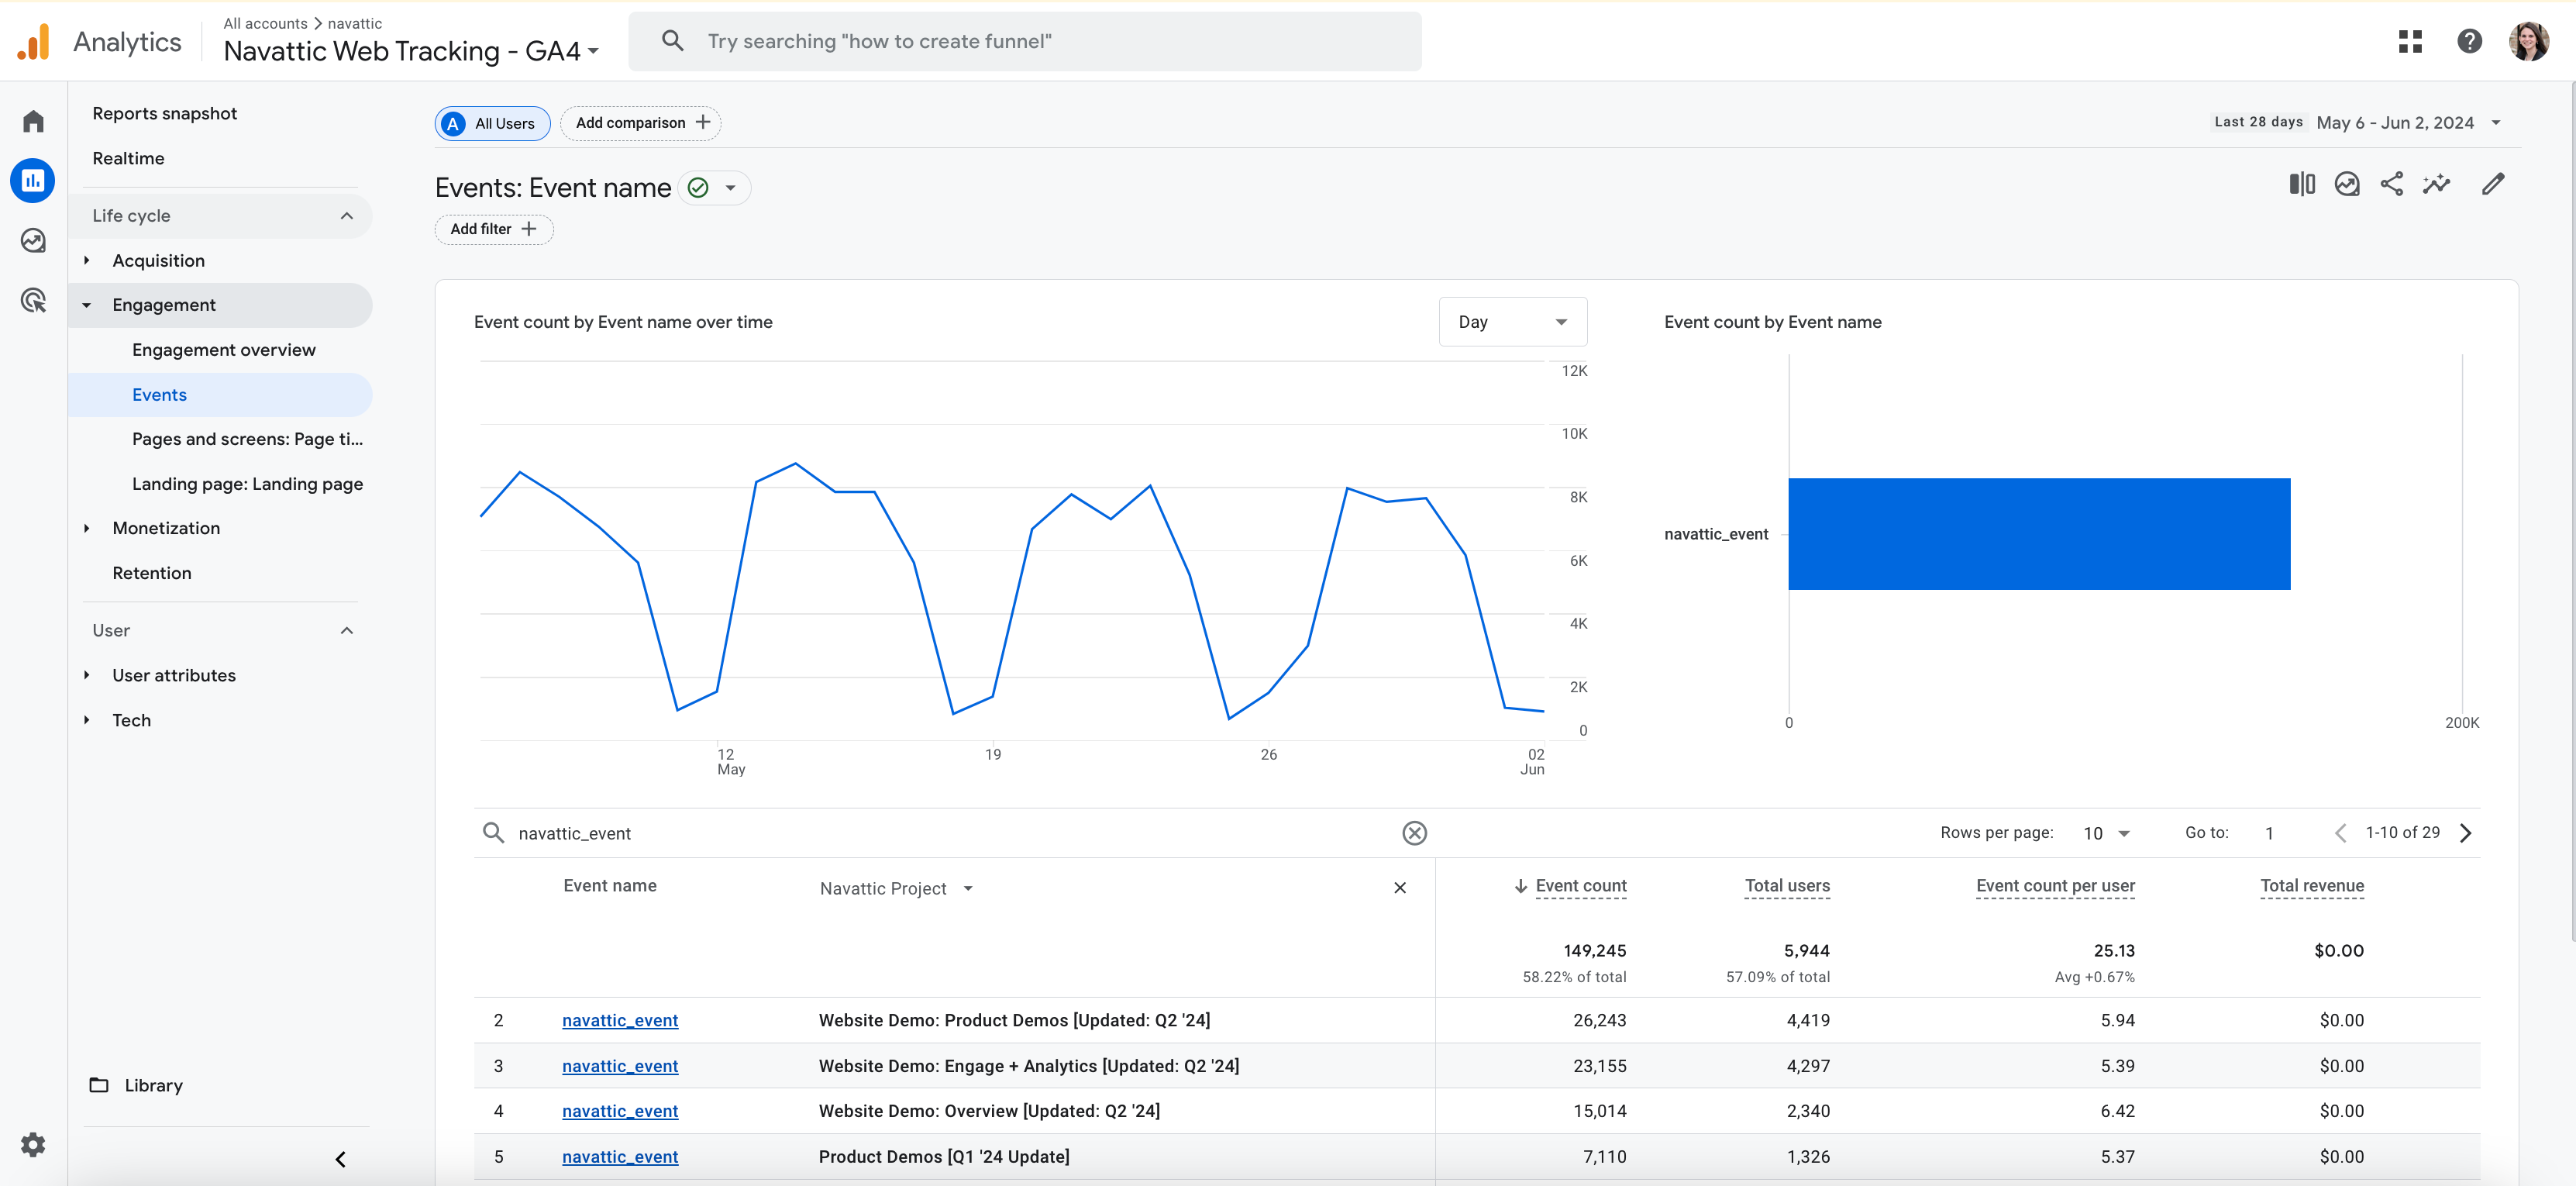This screenshot has height=1186, width=2576.
Task: Click the plus icon on Add comparison
Action: tap(703, 122)
